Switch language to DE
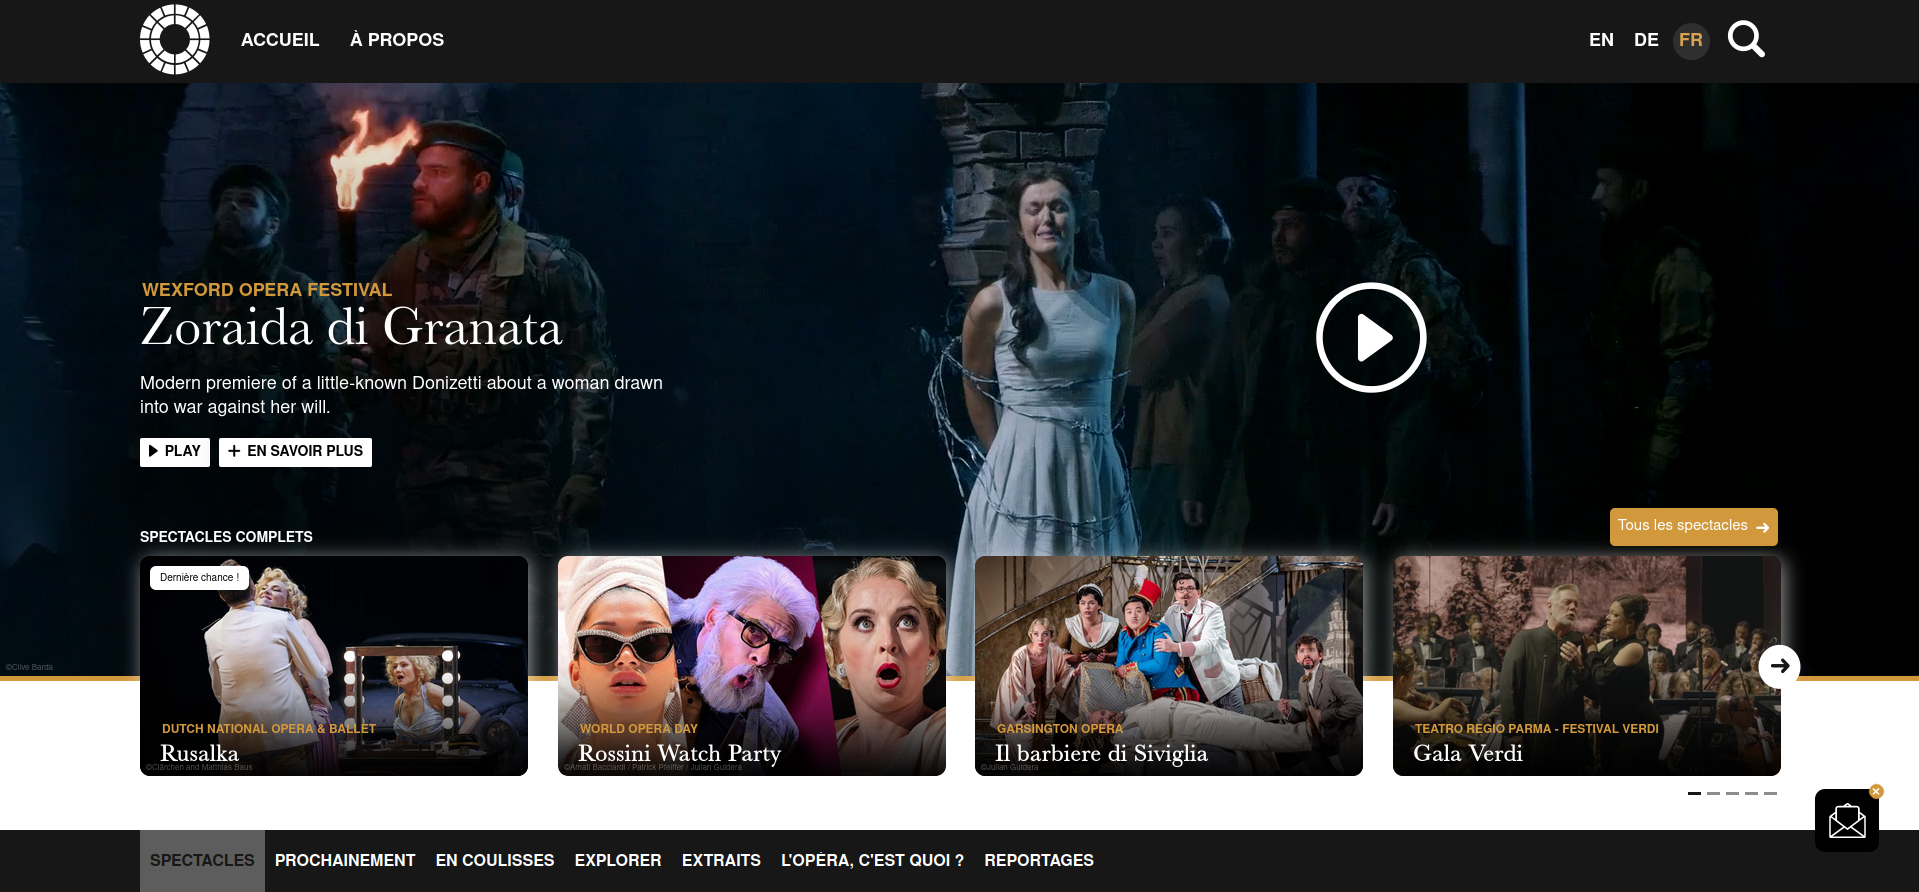Screen dimensions: 1919x892 [x=1646, y=40]
